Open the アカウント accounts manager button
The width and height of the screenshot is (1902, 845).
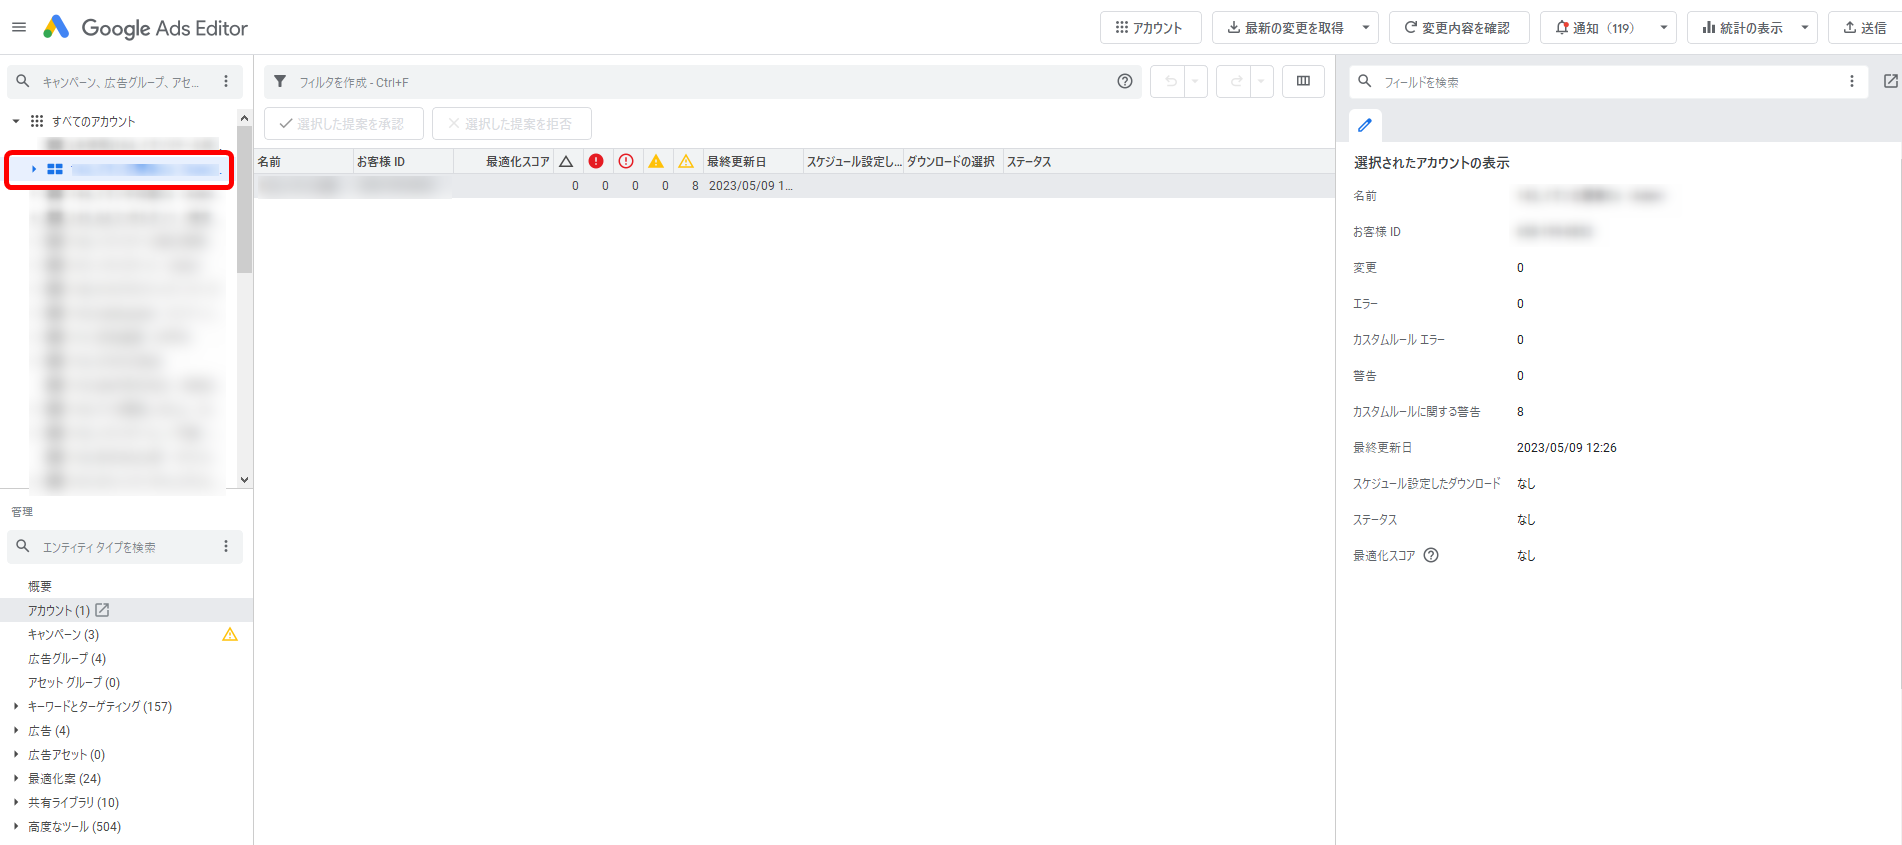click(x=1149, y=28)
